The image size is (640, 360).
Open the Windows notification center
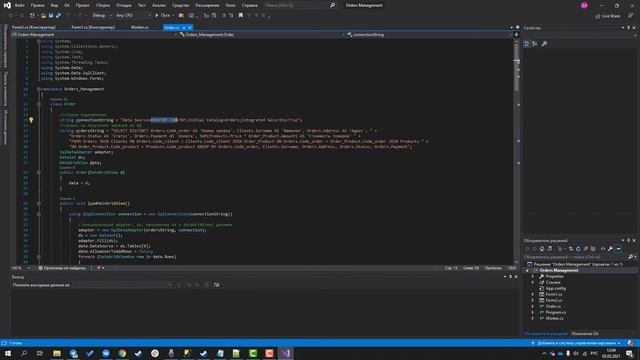coord(630,353)
